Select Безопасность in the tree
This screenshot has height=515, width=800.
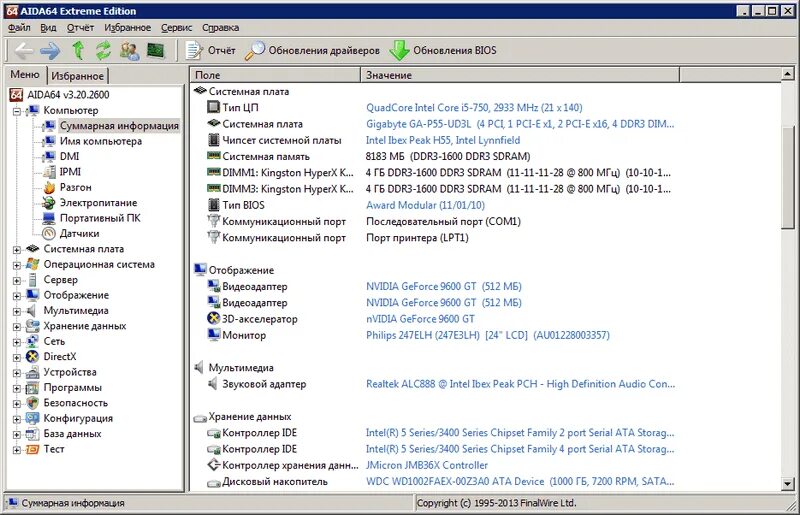[x=76, y=403]
